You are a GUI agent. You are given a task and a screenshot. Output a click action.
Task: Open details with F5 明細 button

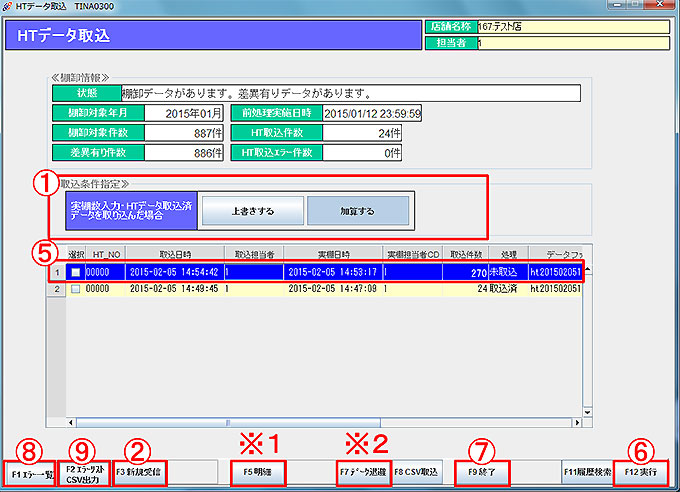pos(256,470)
